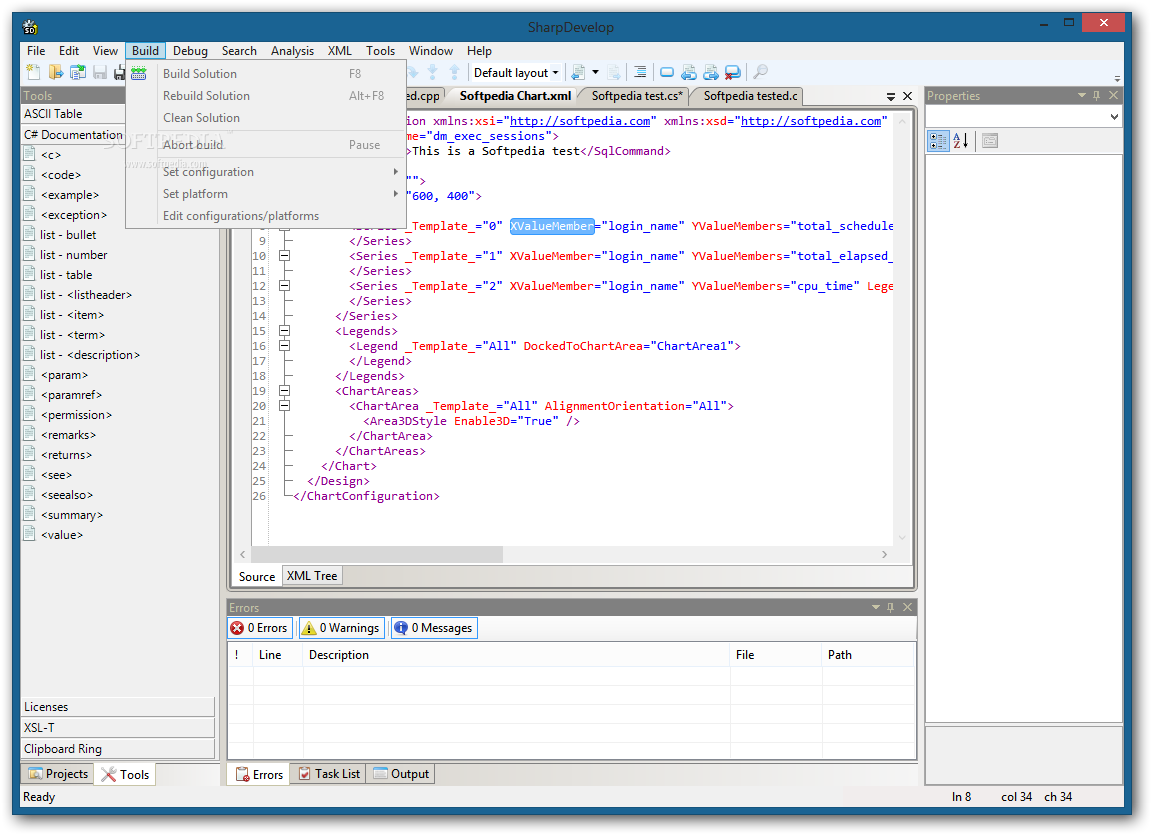
Task: Click the Open File folder icon
Action: point(56,72)
